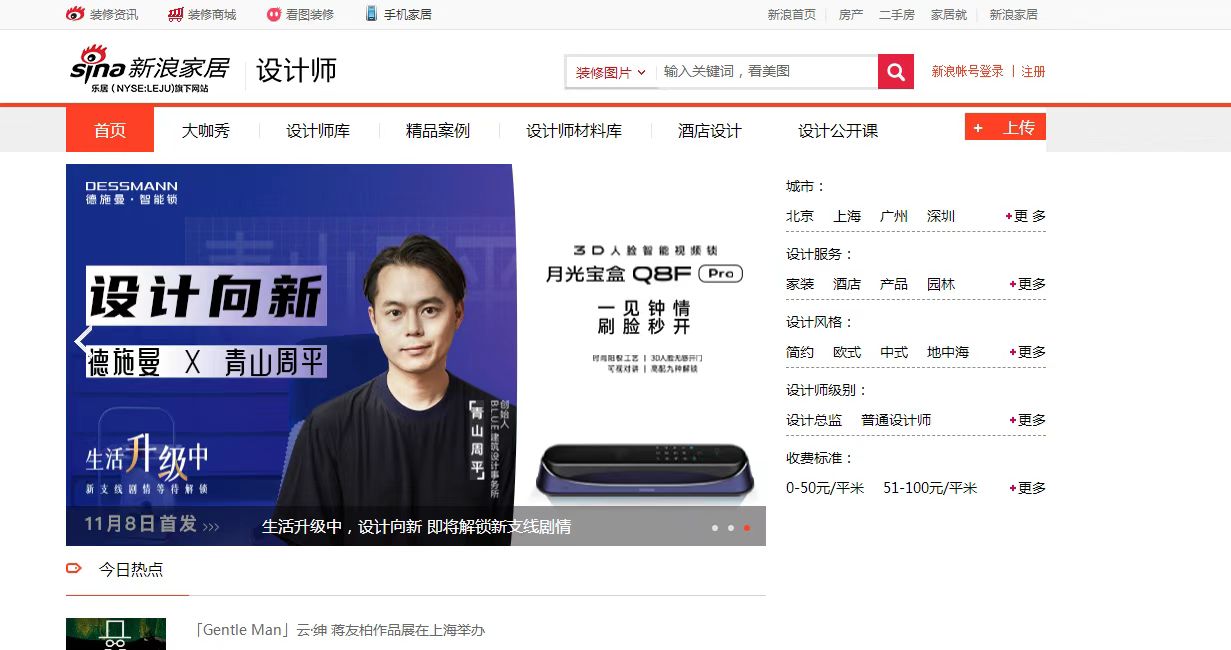Viewport: 1231px width, 650px height.
Task: Expand more options under 设计风格
Action: click(1027, 352)
